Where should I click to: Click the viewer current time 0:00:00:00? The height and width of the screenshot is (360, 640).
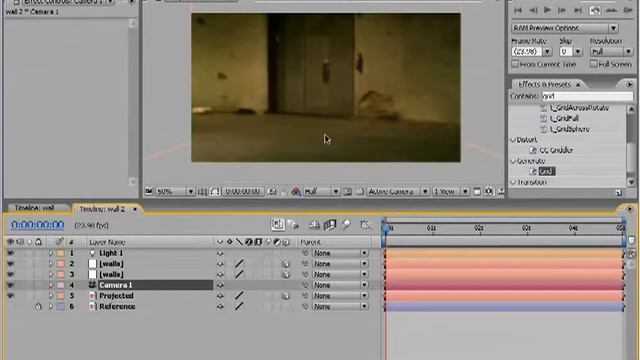pyautogui.click(x=243, y=191)
